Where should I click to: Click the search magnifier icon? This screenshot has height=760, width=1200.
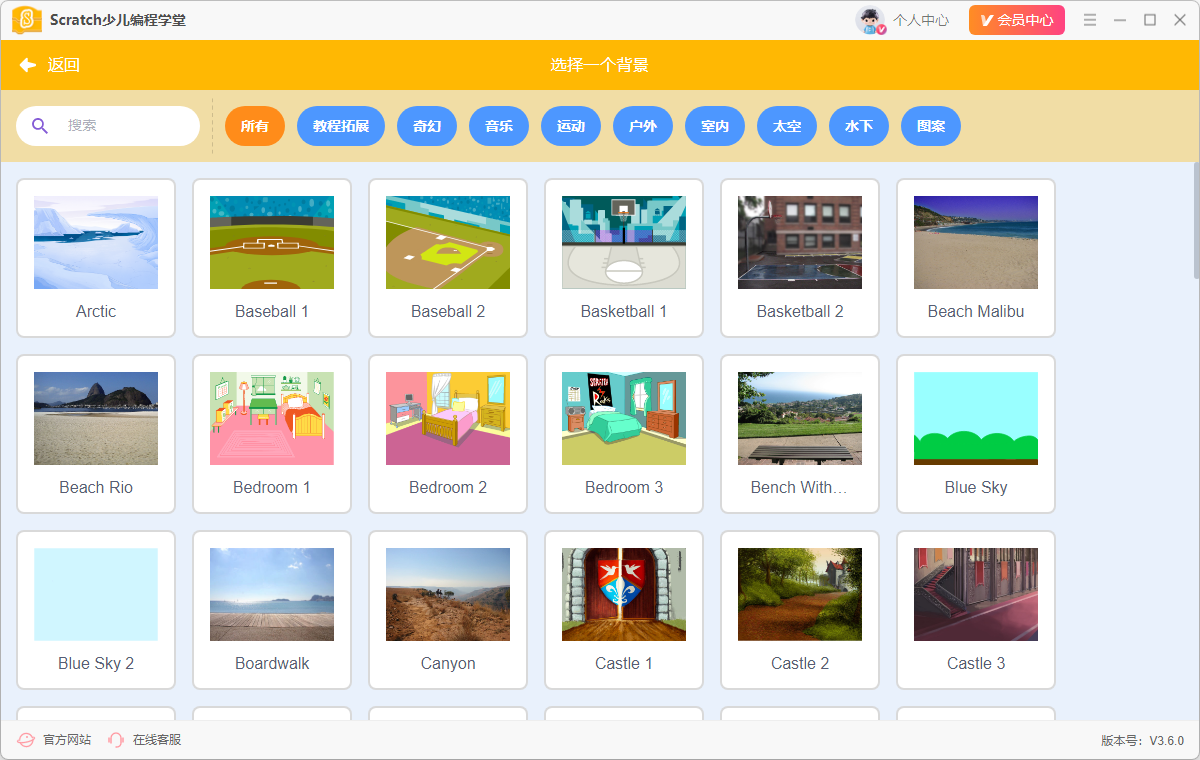tap(40, 126)
